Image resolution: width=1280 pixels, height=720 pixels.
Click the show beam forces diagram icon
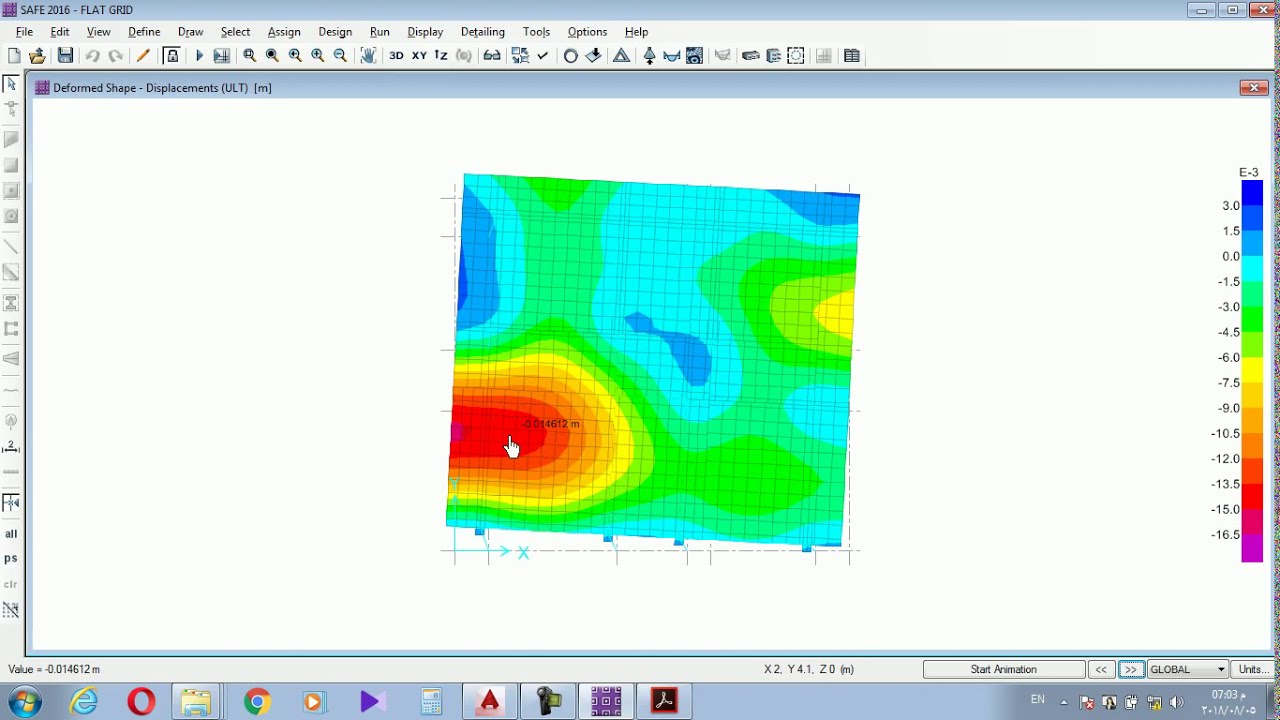(672, 56)
